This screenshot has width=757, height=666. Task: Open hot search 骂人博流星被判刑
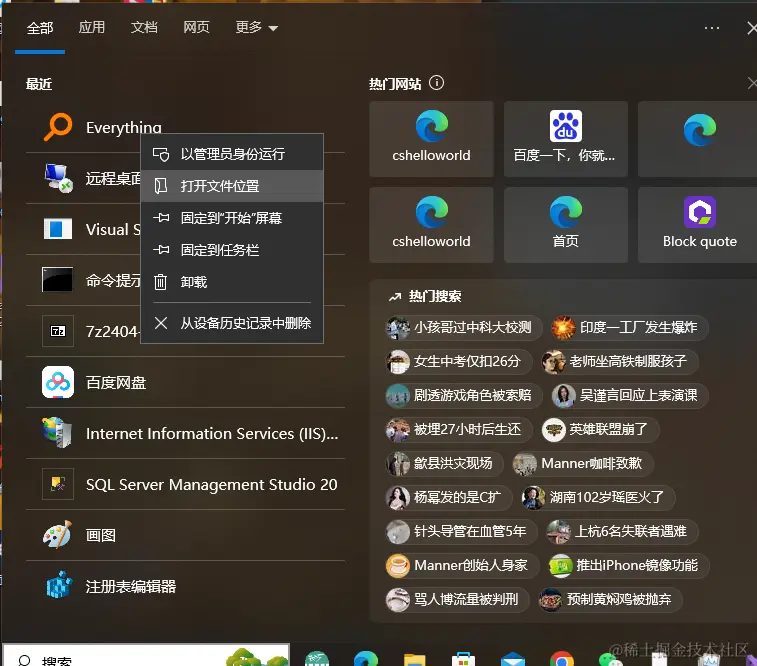click(x=457, y=599)
